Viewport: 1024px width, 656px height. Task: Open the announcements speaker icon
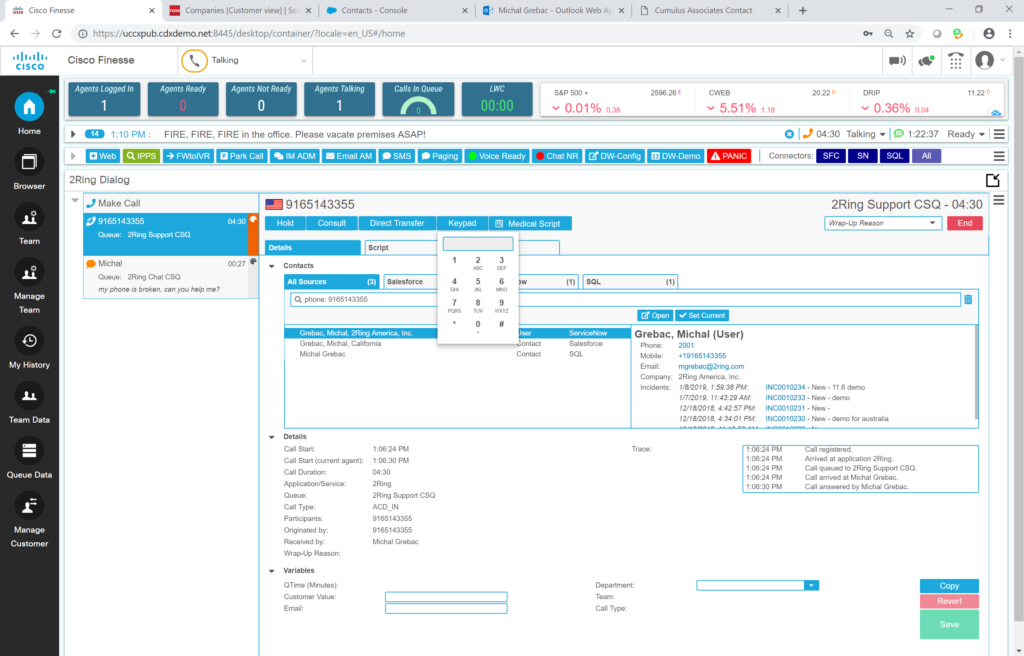[897, 60]
